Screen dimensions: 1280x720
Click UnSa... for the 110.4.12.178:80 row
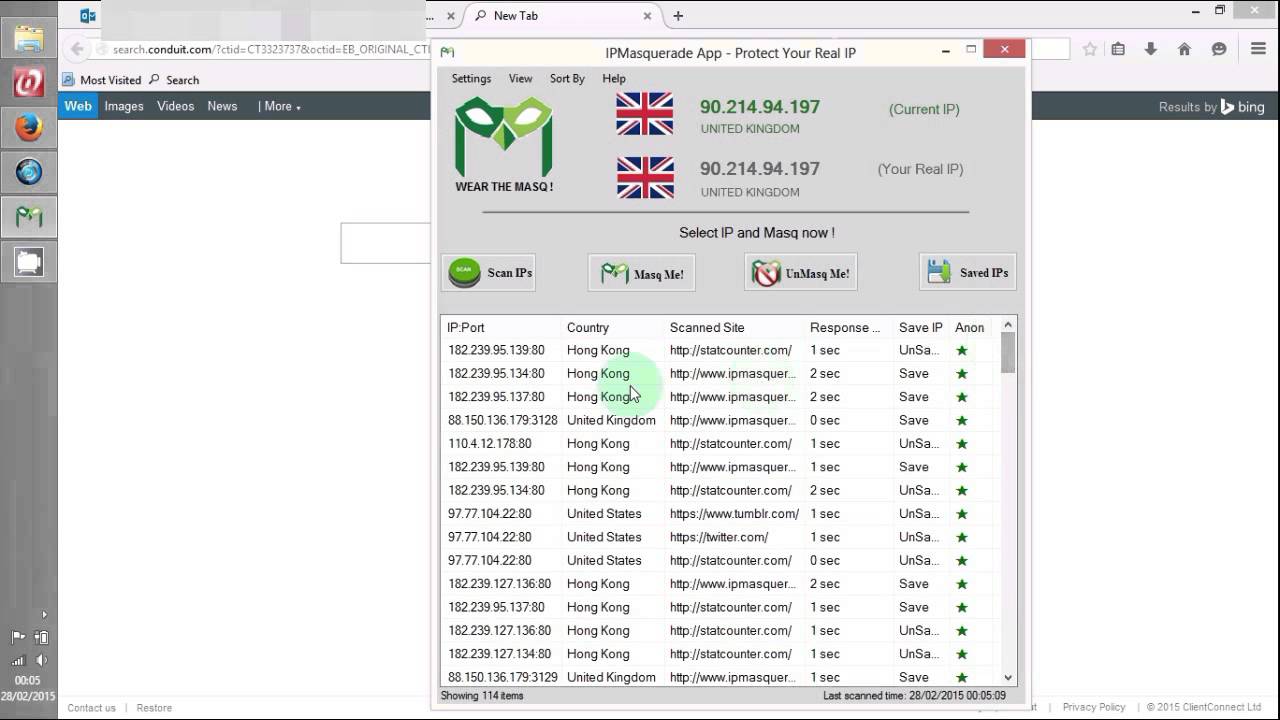point(919,443)
